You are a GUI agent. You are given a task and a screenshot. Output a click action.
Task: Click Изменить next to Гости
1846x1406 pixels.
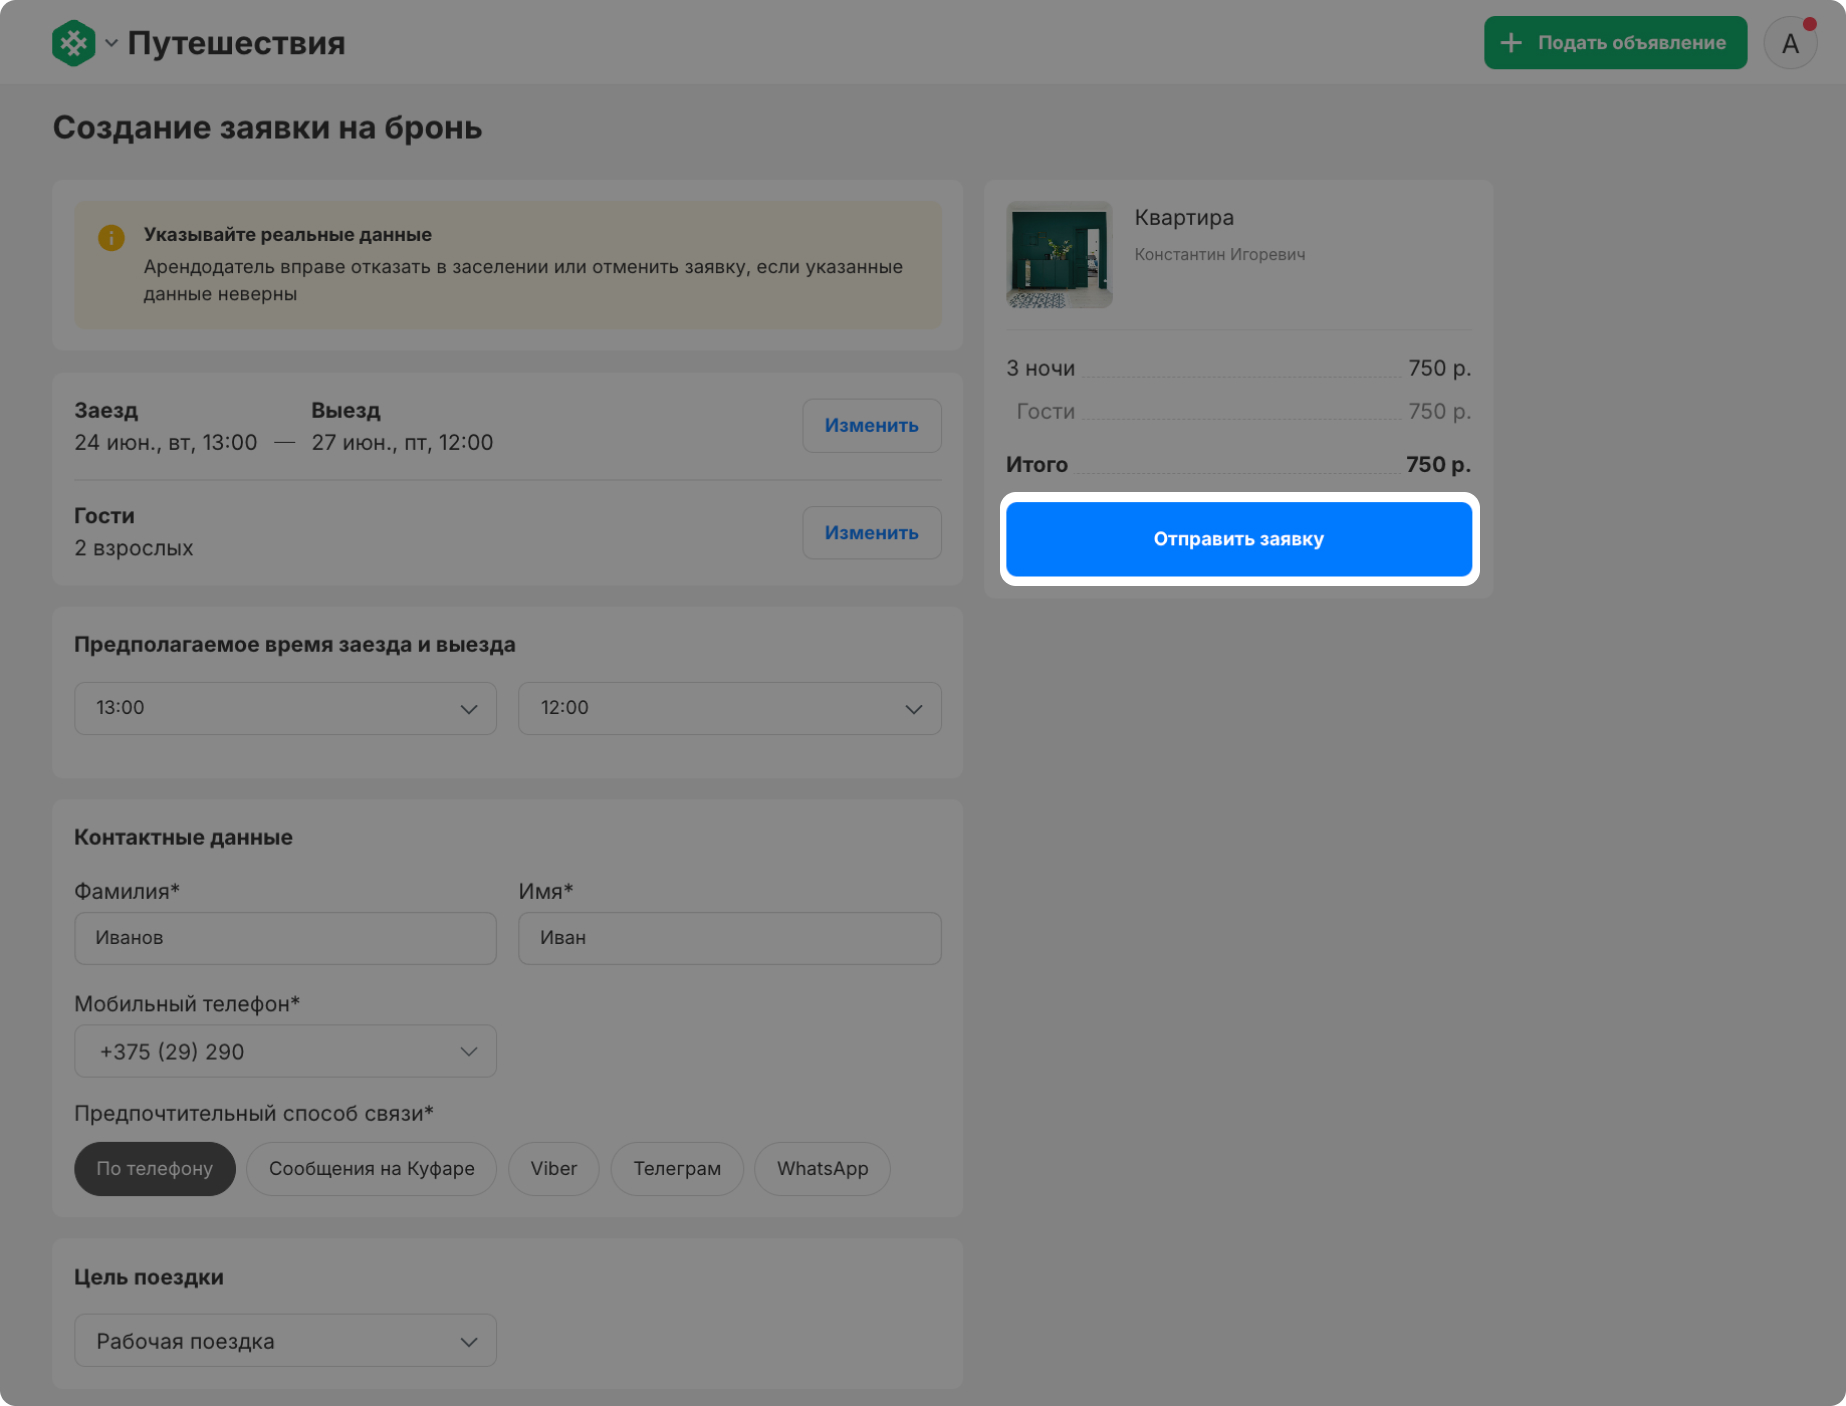pyautogui.click(x=871, y=533)
